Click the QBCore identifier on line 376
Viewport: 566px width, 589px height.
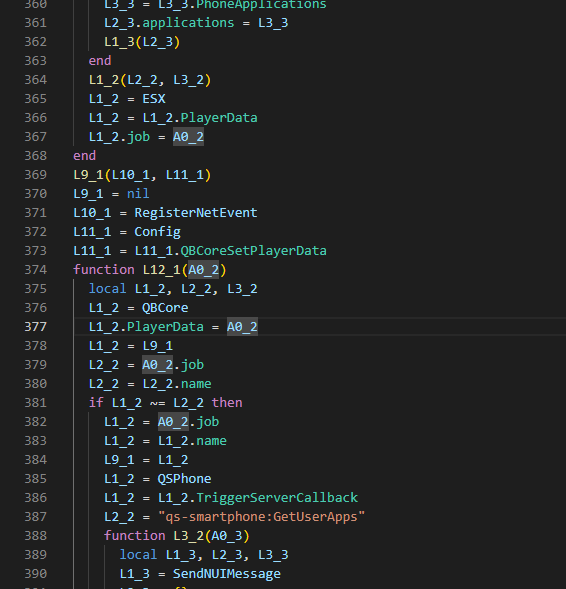point(165,307)
